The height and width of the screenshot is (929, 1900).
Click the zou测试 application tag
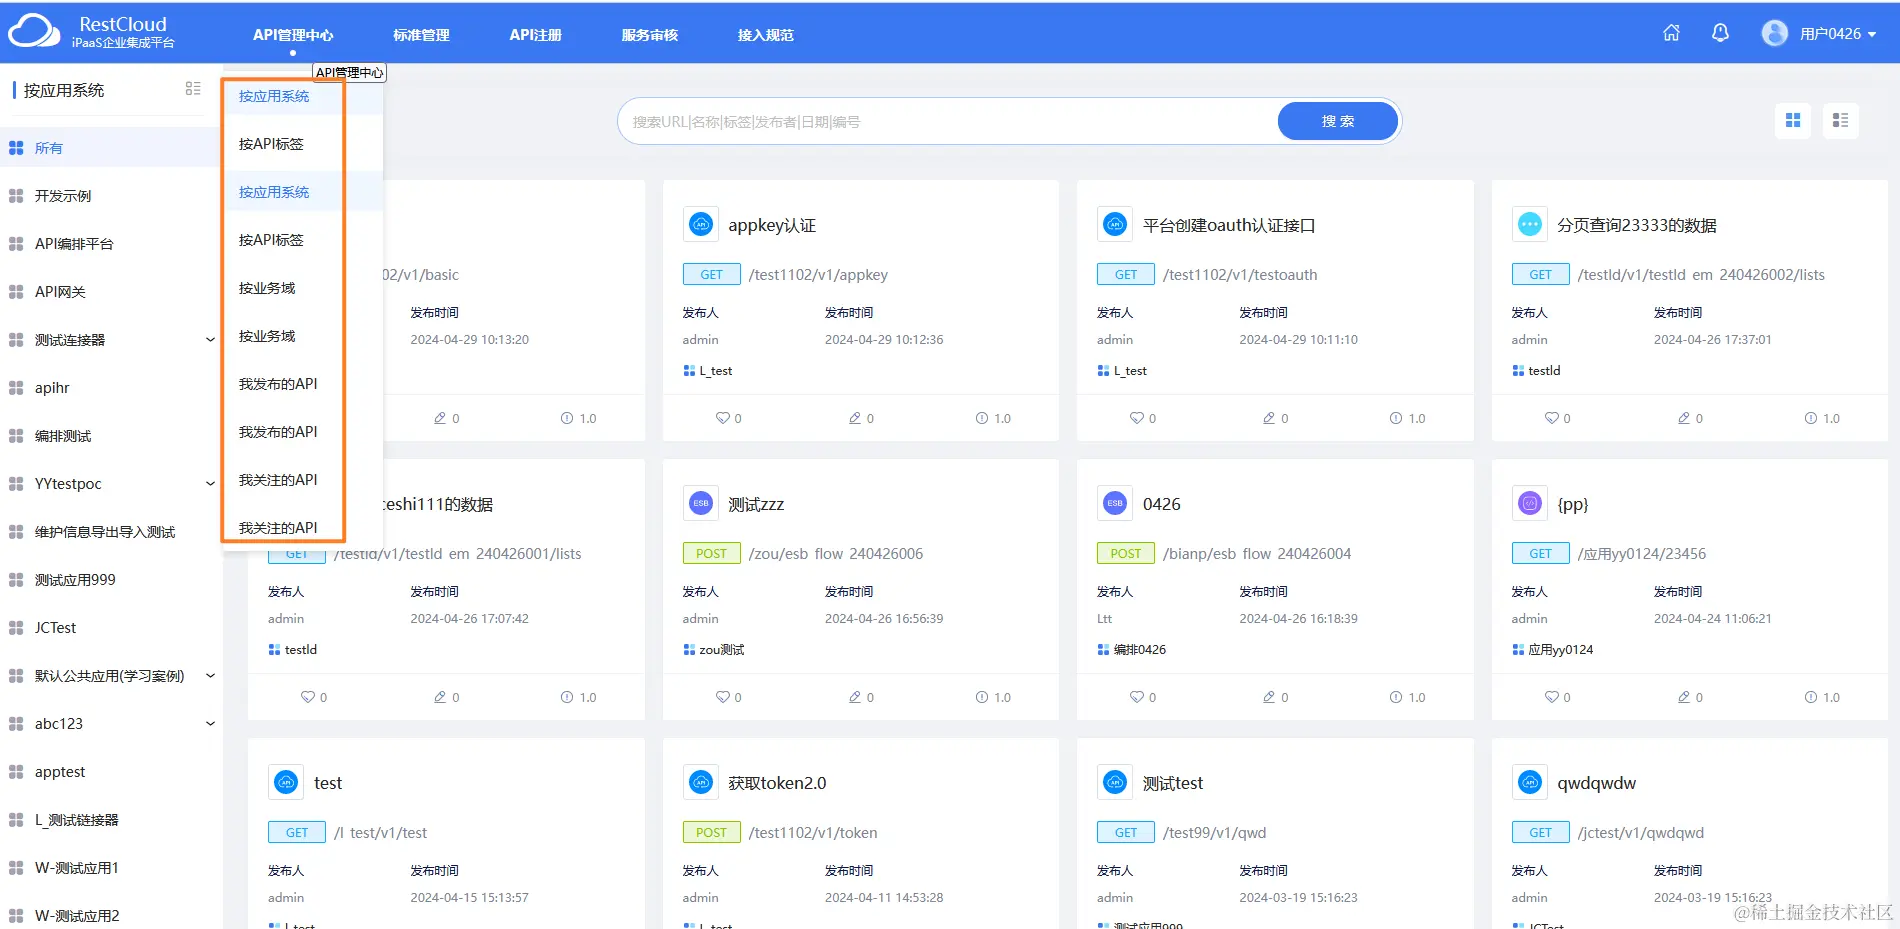tap(721, 650)
